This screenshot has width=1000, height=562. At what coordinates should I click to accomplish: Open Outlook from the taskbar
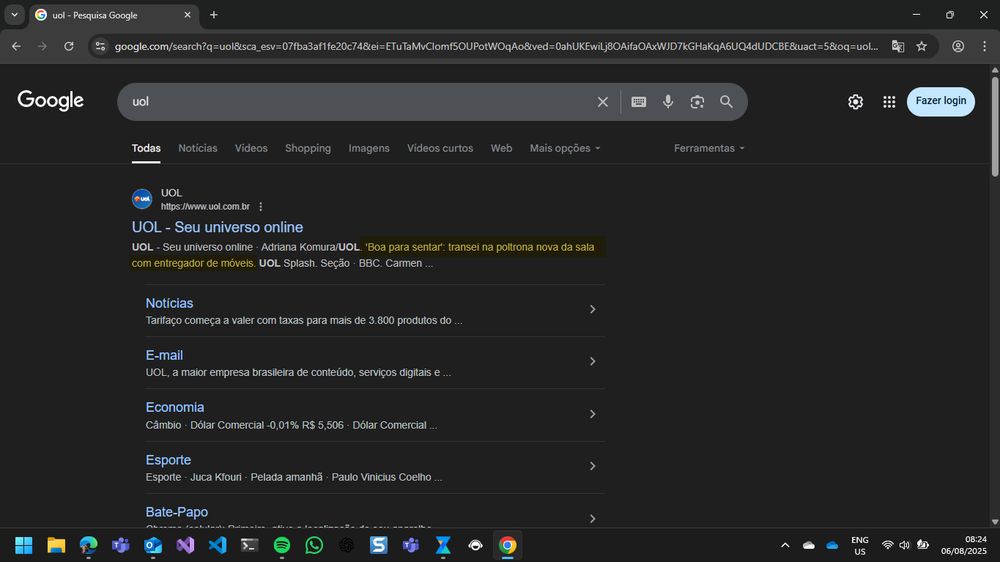(x=153, y=545)
